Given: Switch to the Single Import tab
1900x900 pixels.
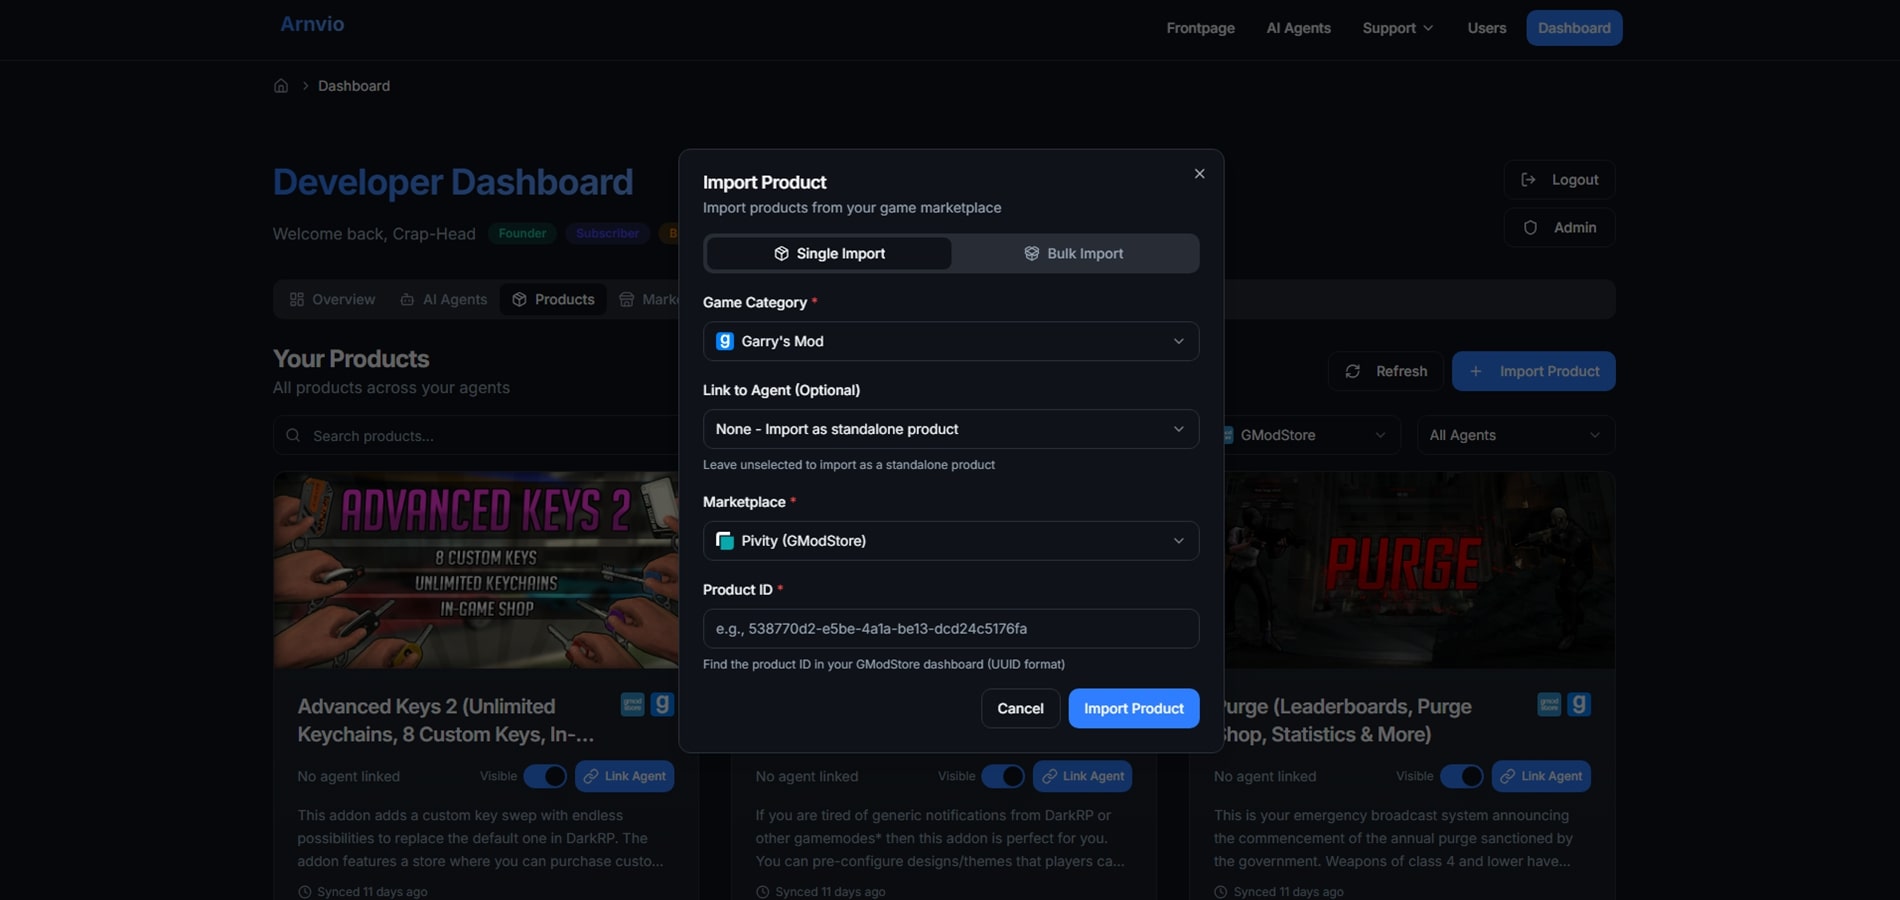Looking at the screenshot, I should pos(829,253).
